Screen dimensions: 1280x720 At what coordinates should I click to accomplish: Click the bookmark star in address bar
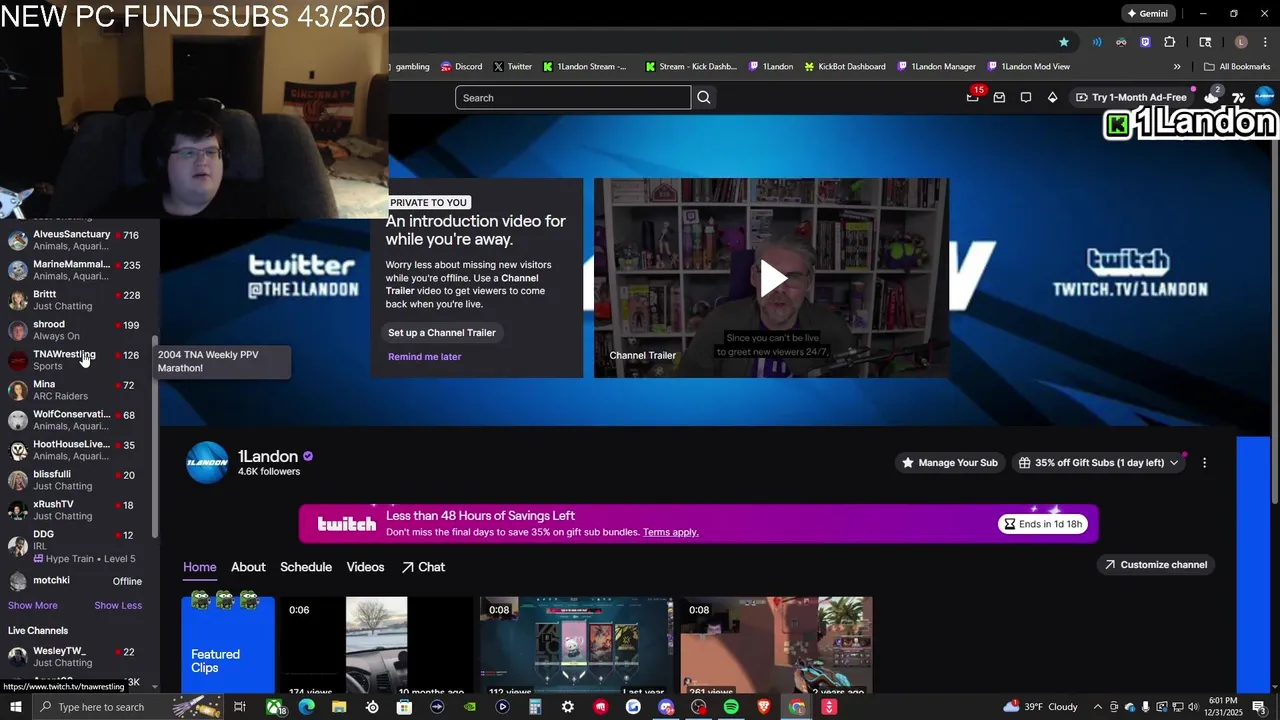click(x=1064, y=42)
